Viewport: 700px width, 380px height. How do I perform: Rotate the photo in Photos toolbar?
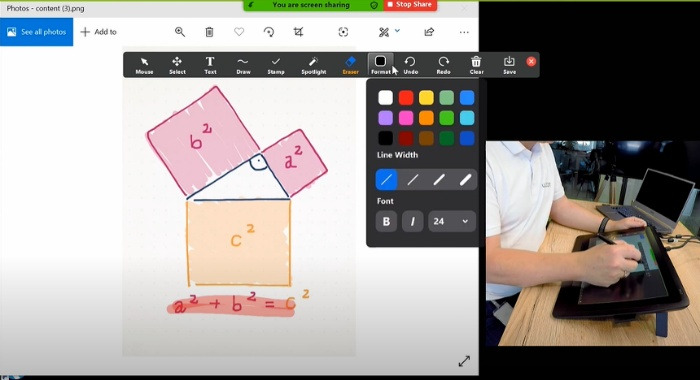[x=269, y=32]
